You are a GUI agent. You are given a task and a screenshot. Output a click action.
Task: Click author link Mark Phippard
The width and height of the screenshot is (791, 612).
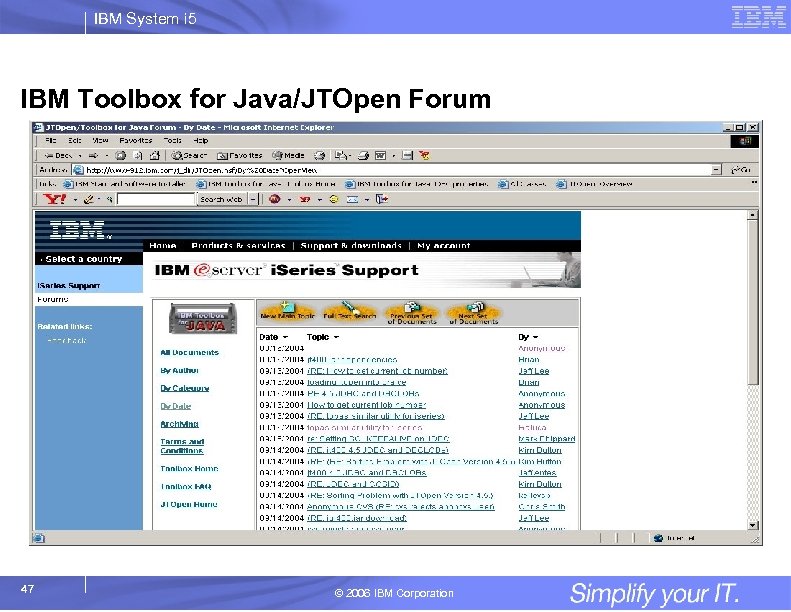pyautogui.click(x=547, y=439)
